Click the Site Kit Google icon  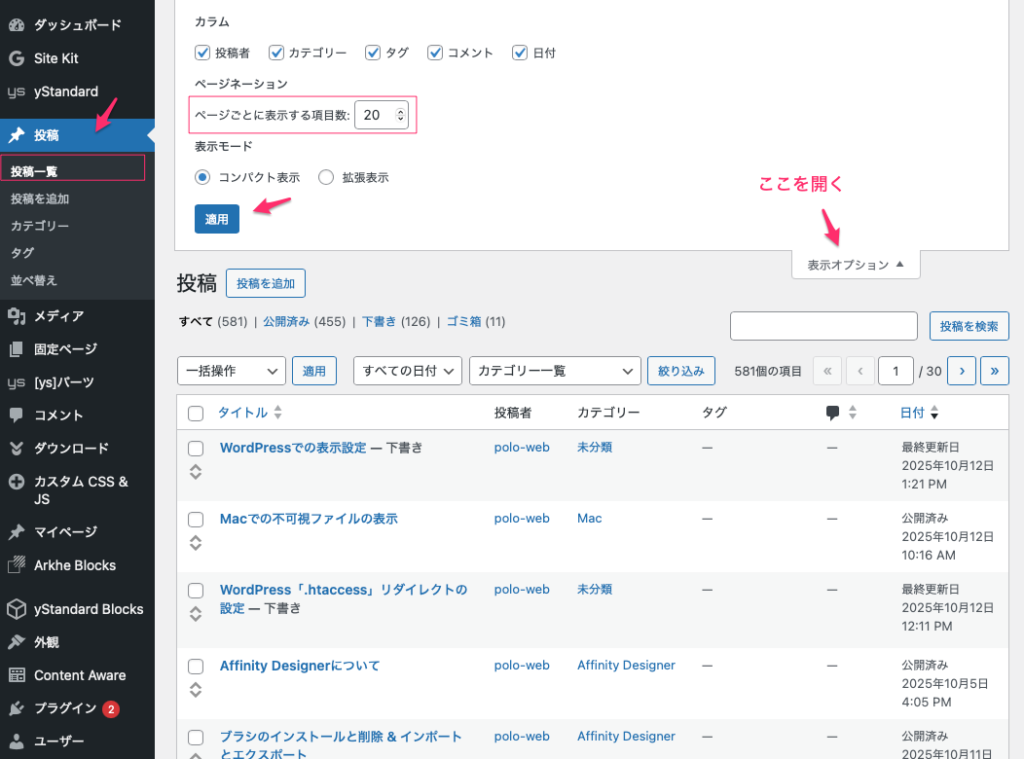click(x=16, y=58)
